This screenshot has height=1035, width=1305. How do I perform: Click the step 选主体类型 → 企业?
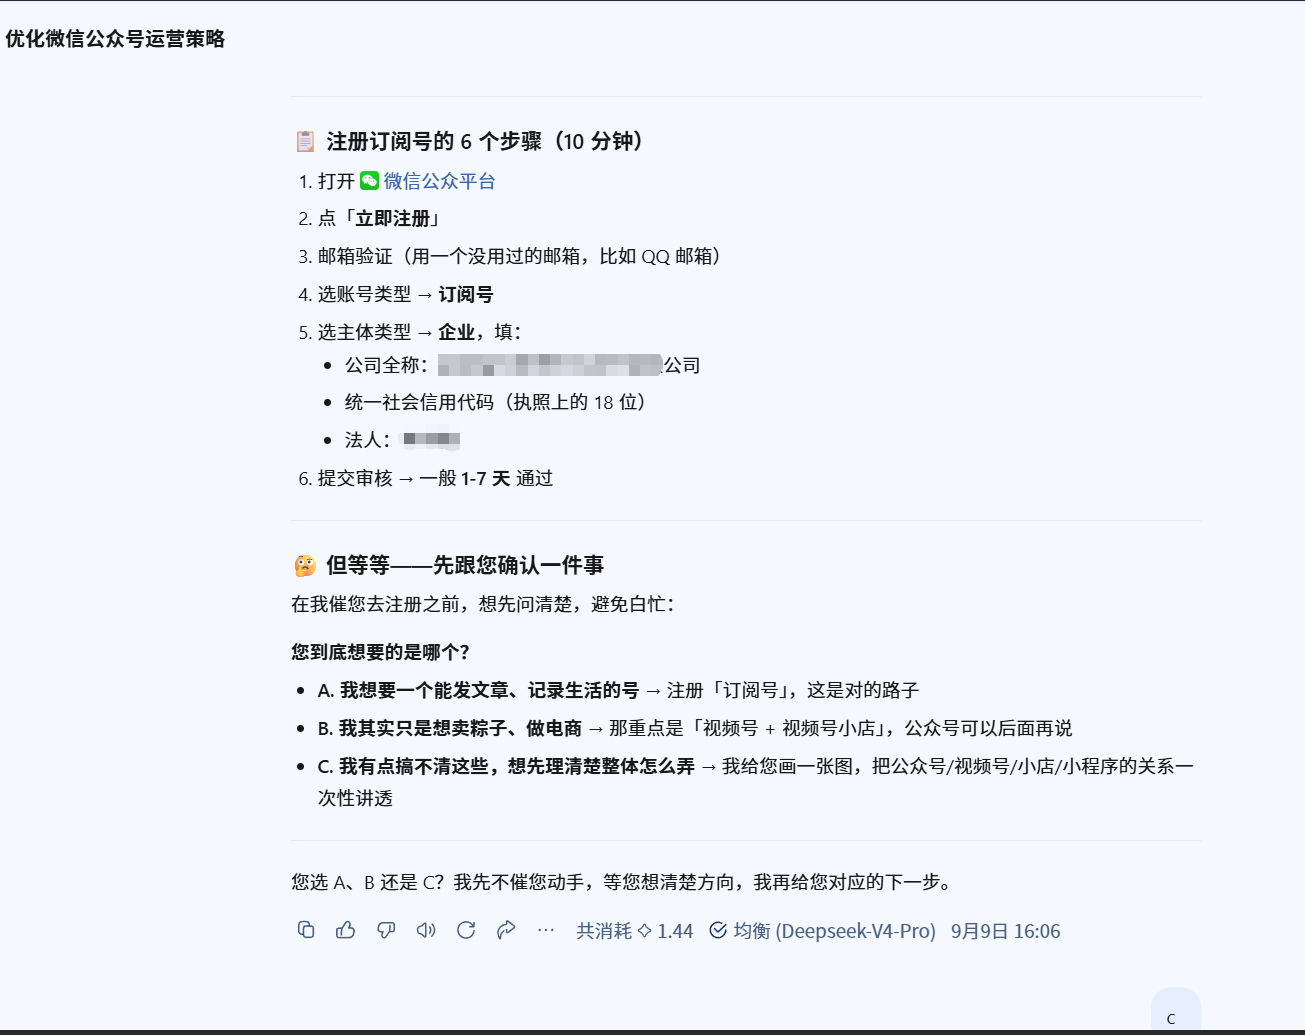419,332
